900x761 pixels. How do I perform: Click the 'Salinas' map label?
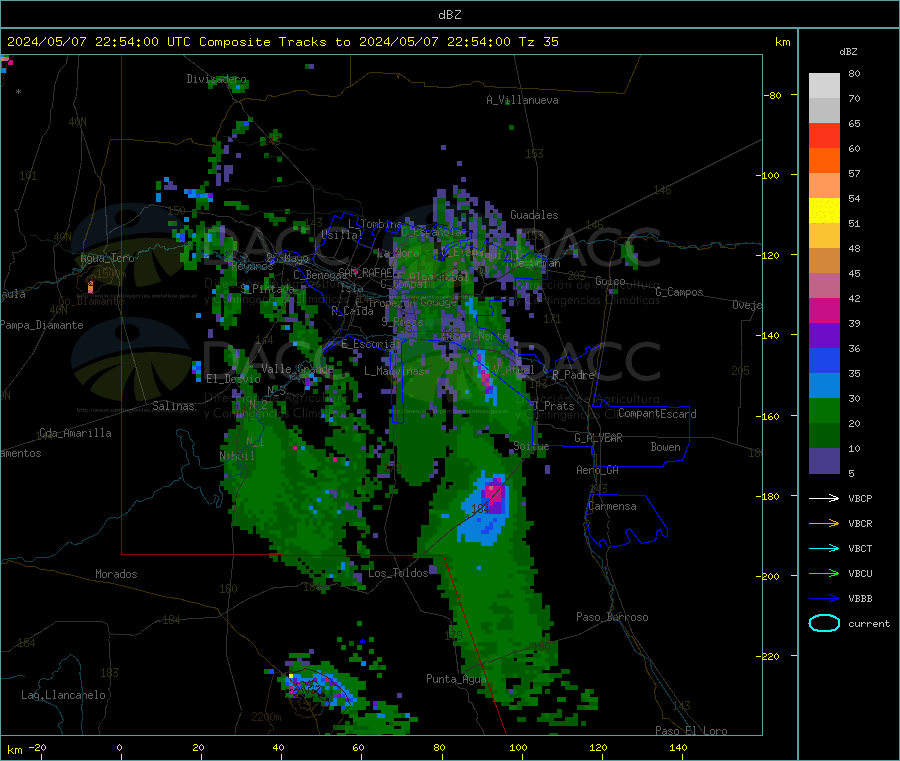[173, 406]
